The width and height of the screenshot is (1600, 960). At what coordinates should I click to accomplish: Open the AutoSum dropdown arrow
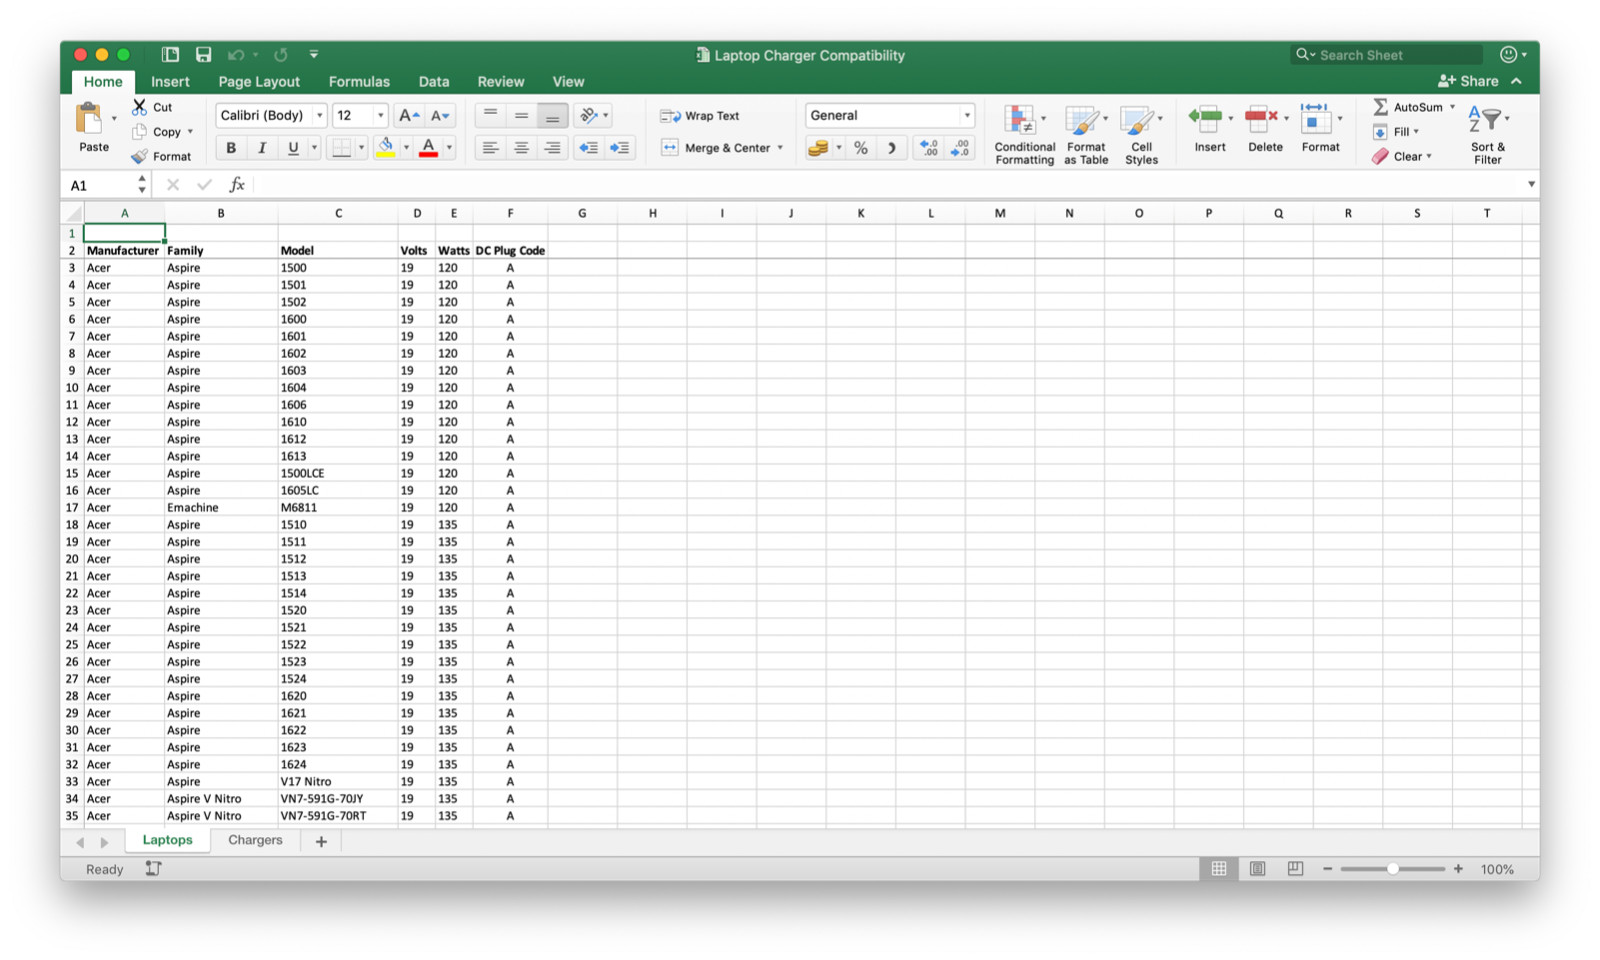point(1452,107)
